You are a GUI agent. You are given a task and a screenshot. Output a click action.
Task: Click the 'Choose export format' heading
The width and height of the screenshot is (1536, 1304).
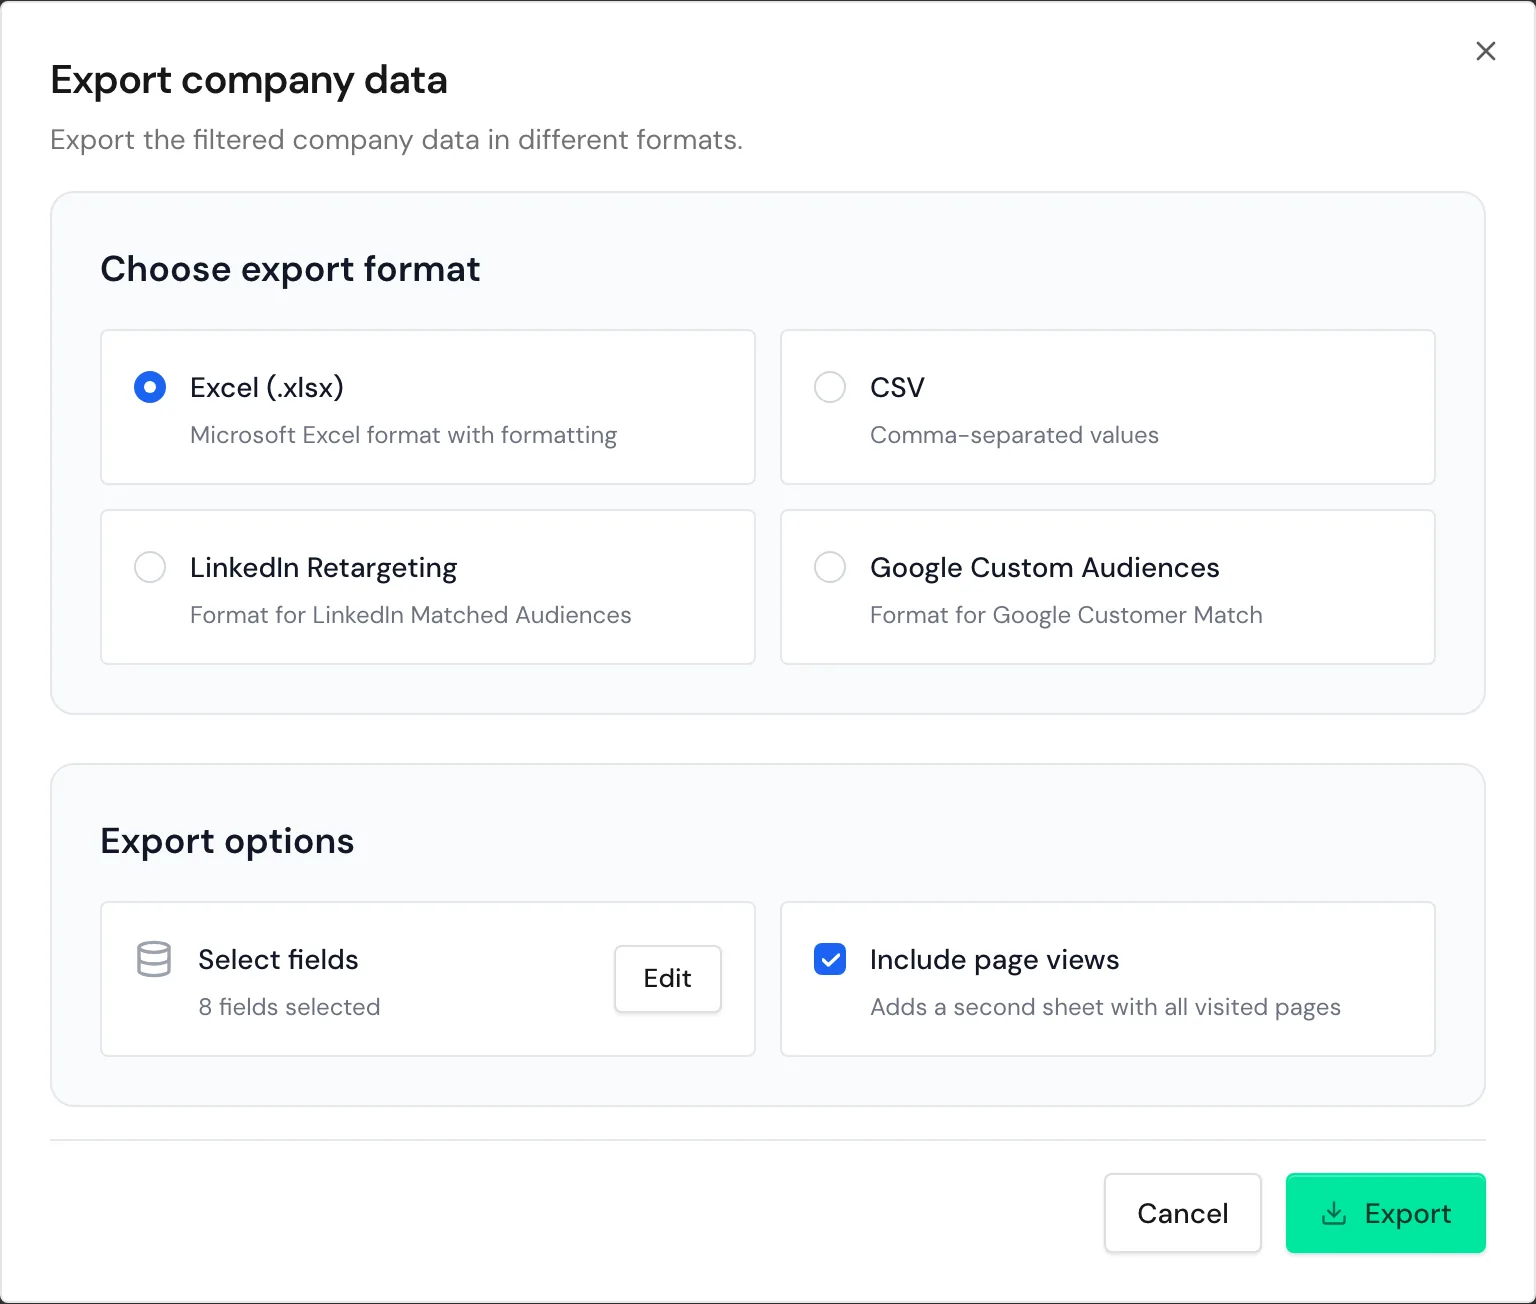(290, 269)
